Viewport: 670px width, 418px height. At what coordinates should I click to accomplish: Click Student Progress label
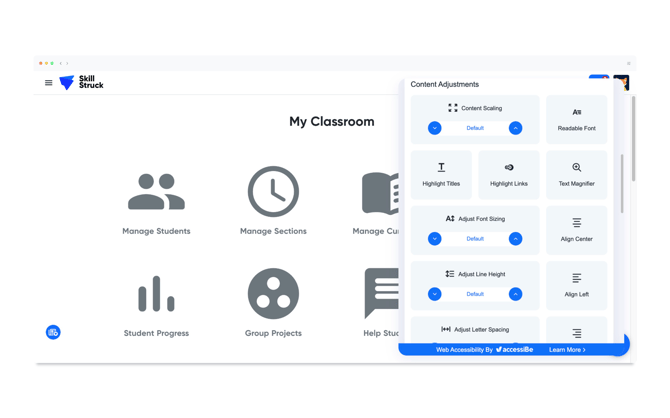click(x=156, y=333)
